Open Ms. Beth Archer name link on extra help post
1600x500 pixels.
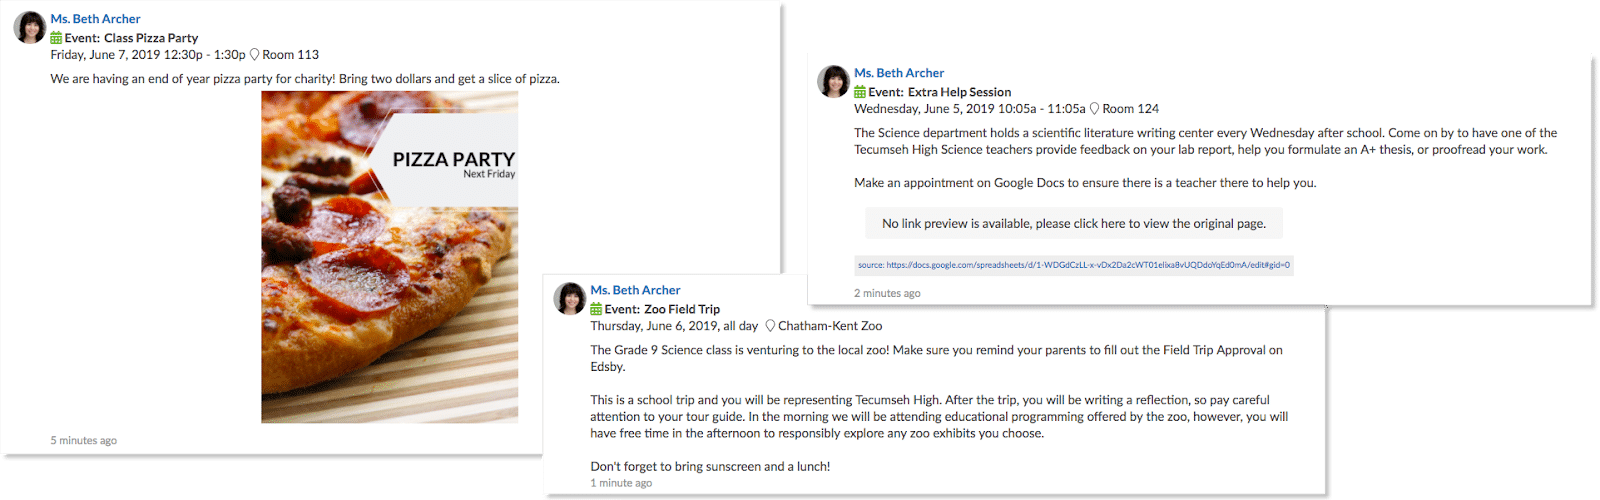point(899,73)
